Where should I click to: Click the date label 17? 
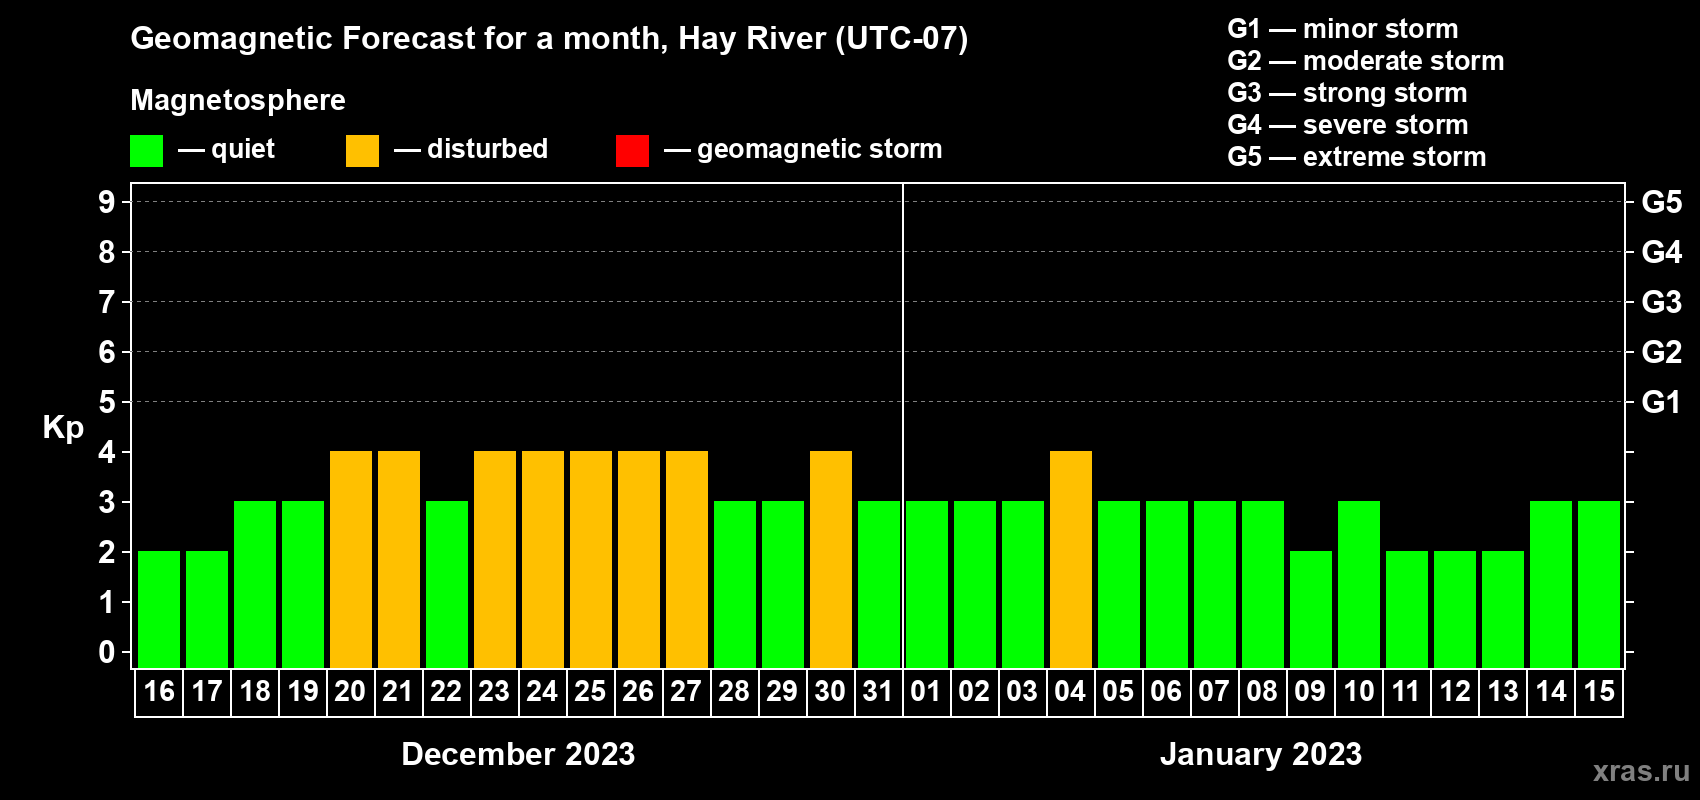pos(207,691)
